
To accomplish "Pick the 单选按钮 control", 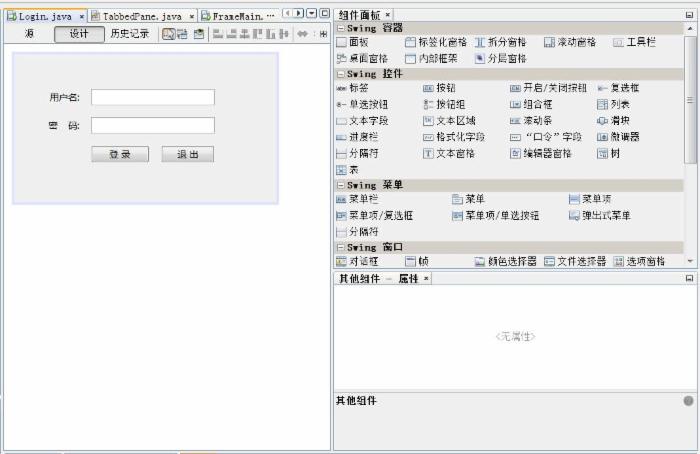I will click(x=362, y=104).
